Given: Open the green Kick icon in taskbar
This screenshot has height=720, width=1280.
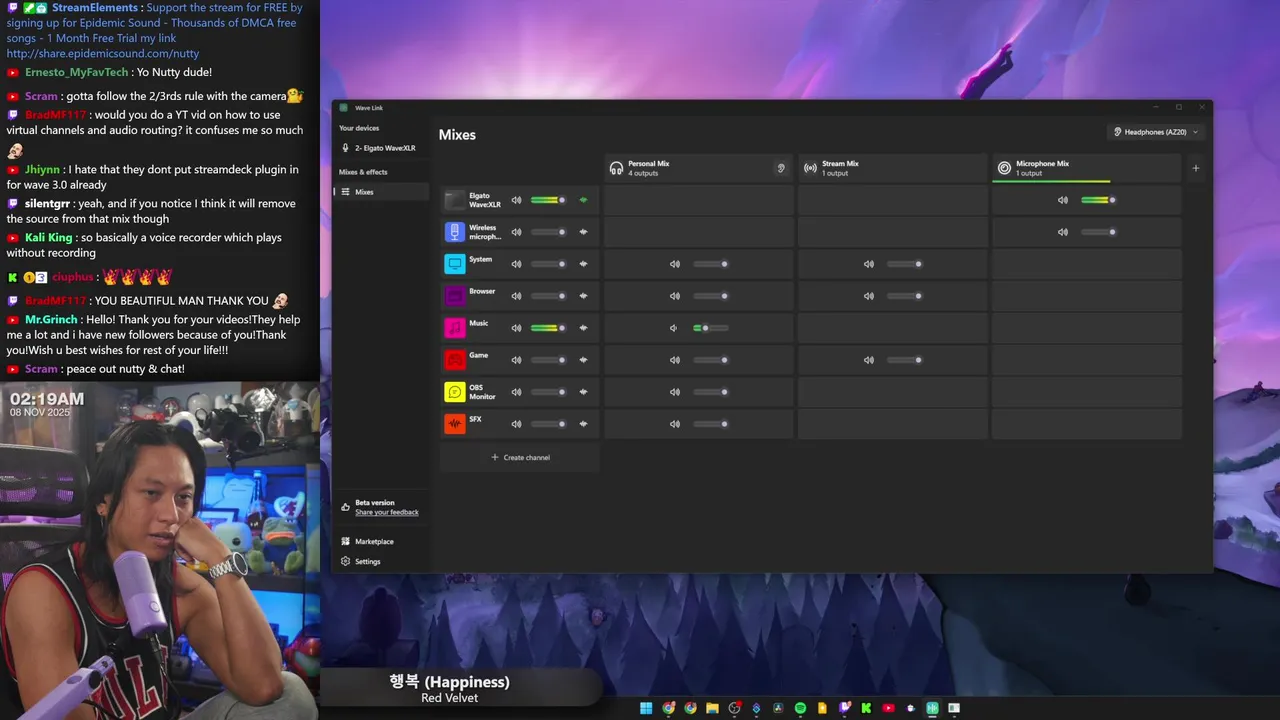Looking at the screenshot, I should 866,708.
